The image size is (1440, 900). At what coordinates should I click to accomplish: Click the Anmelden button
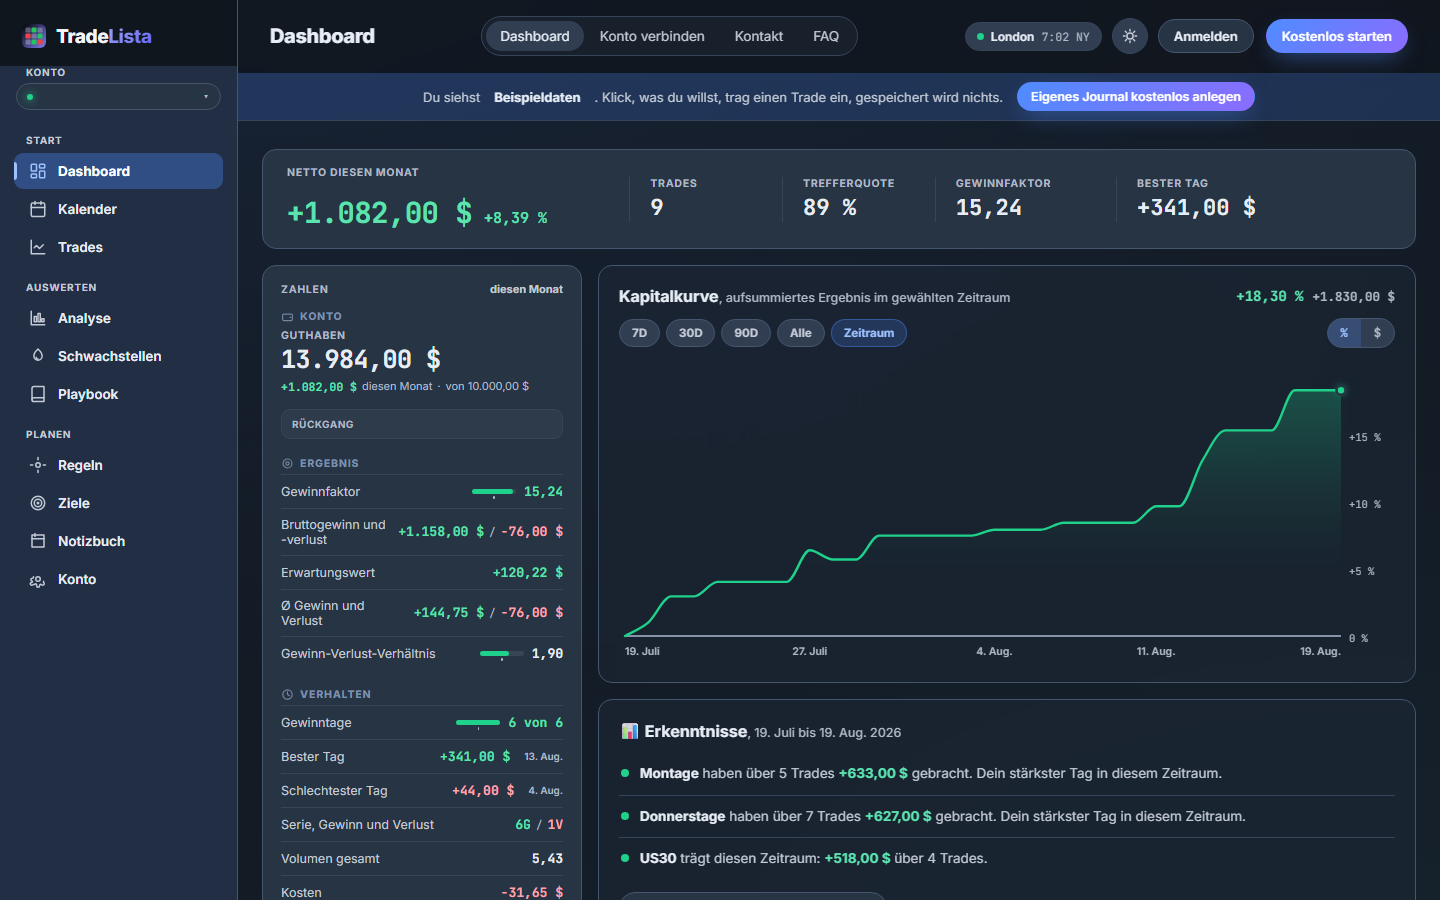point(1205,36)
